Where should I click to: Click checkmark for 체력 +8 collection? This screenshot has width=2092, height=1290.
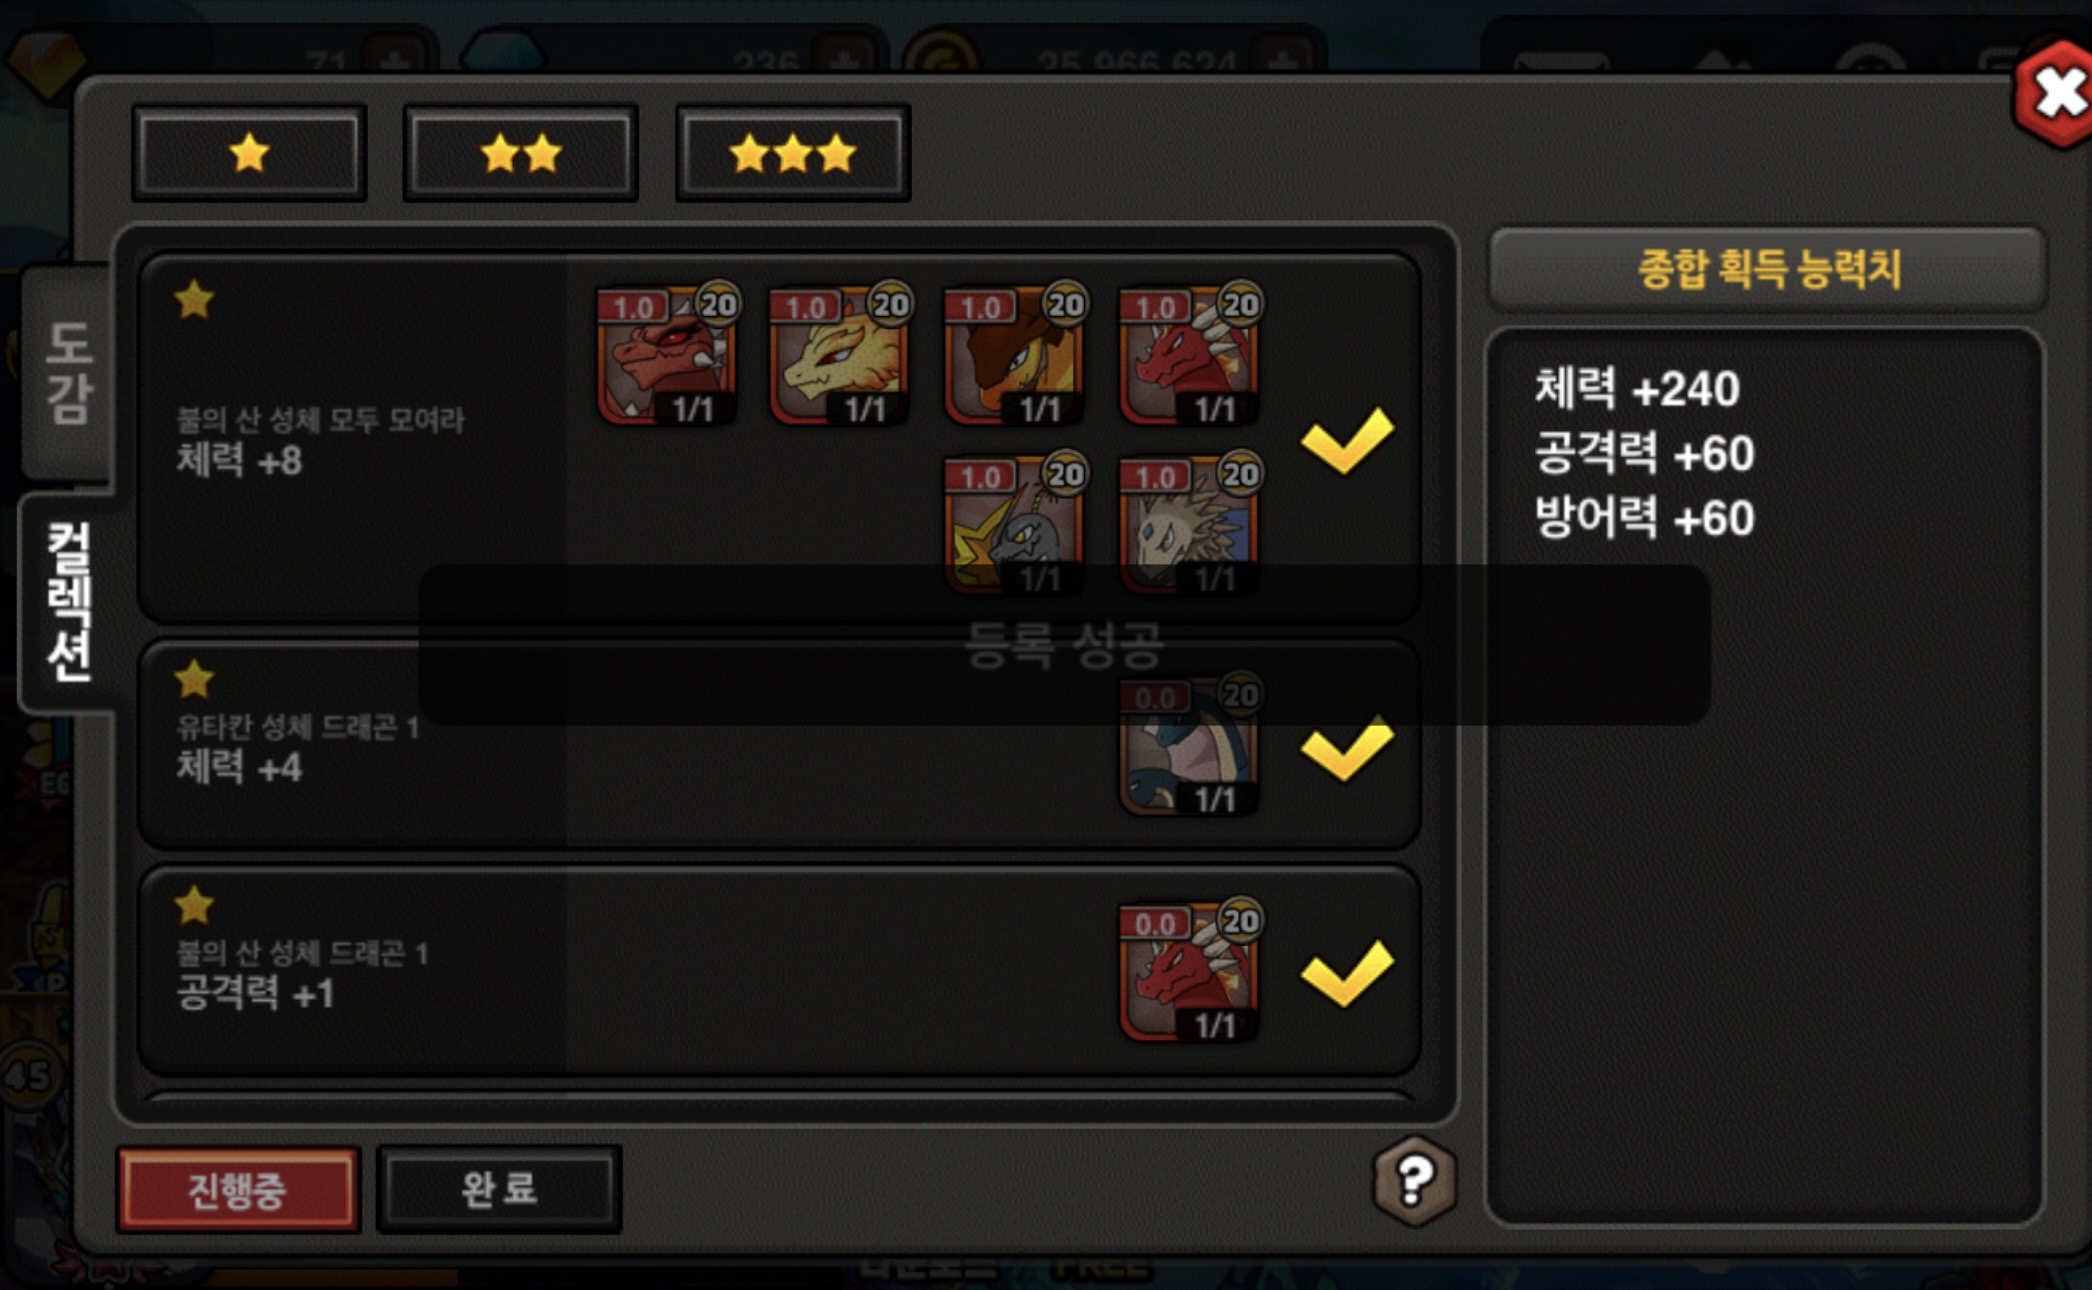tap(1347, 439)
